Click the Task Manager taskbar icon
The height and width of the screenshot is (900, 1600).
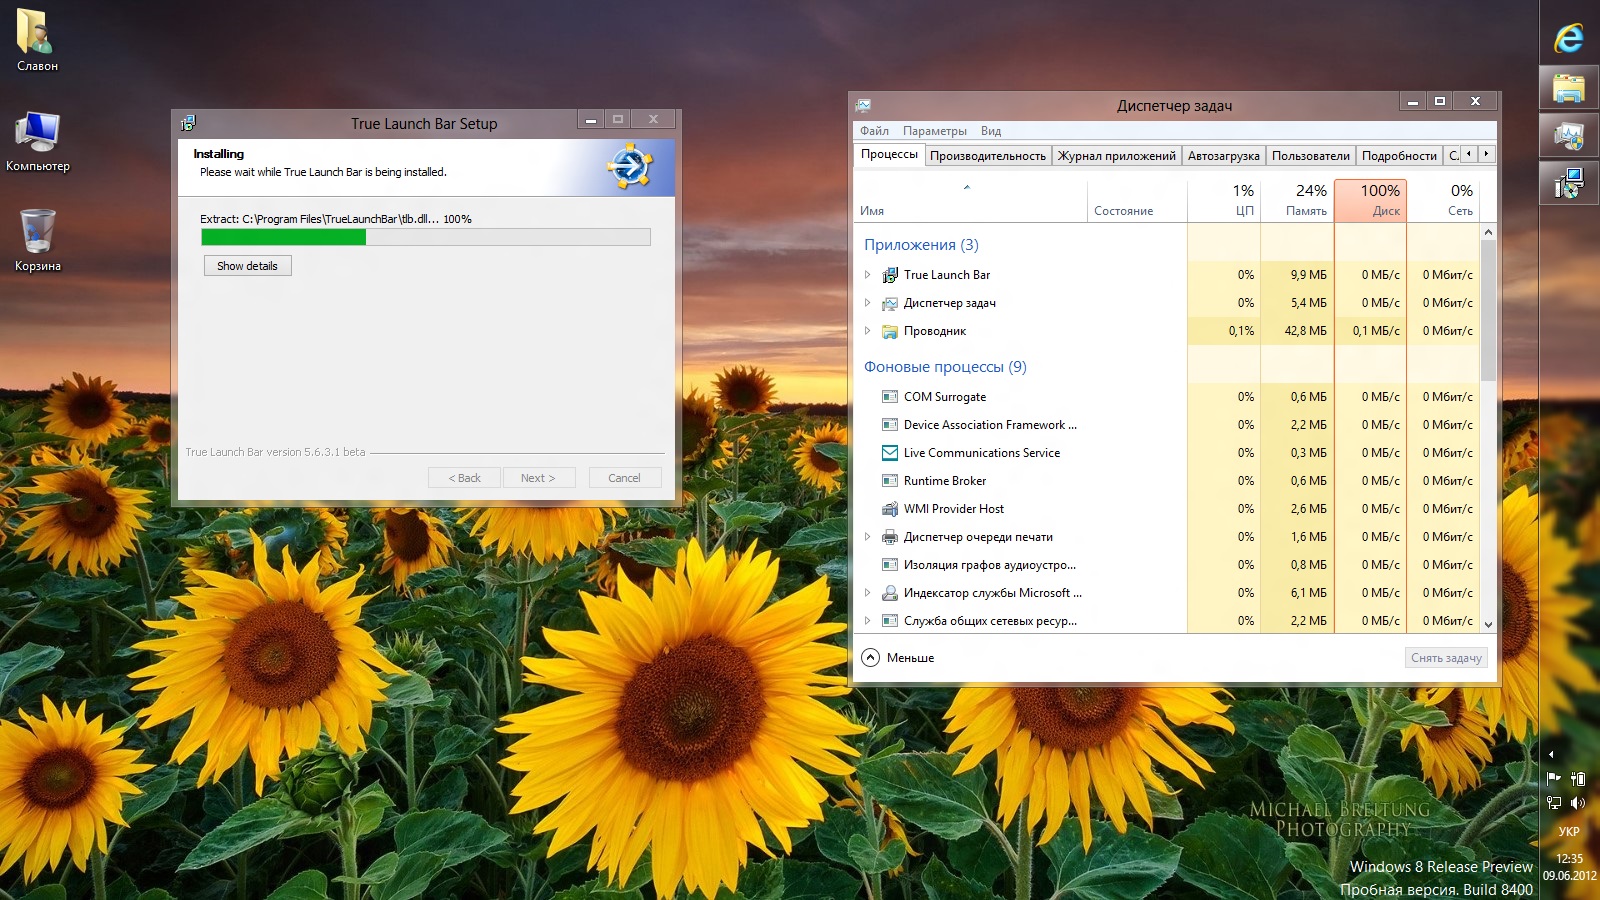click(1568, 136)
